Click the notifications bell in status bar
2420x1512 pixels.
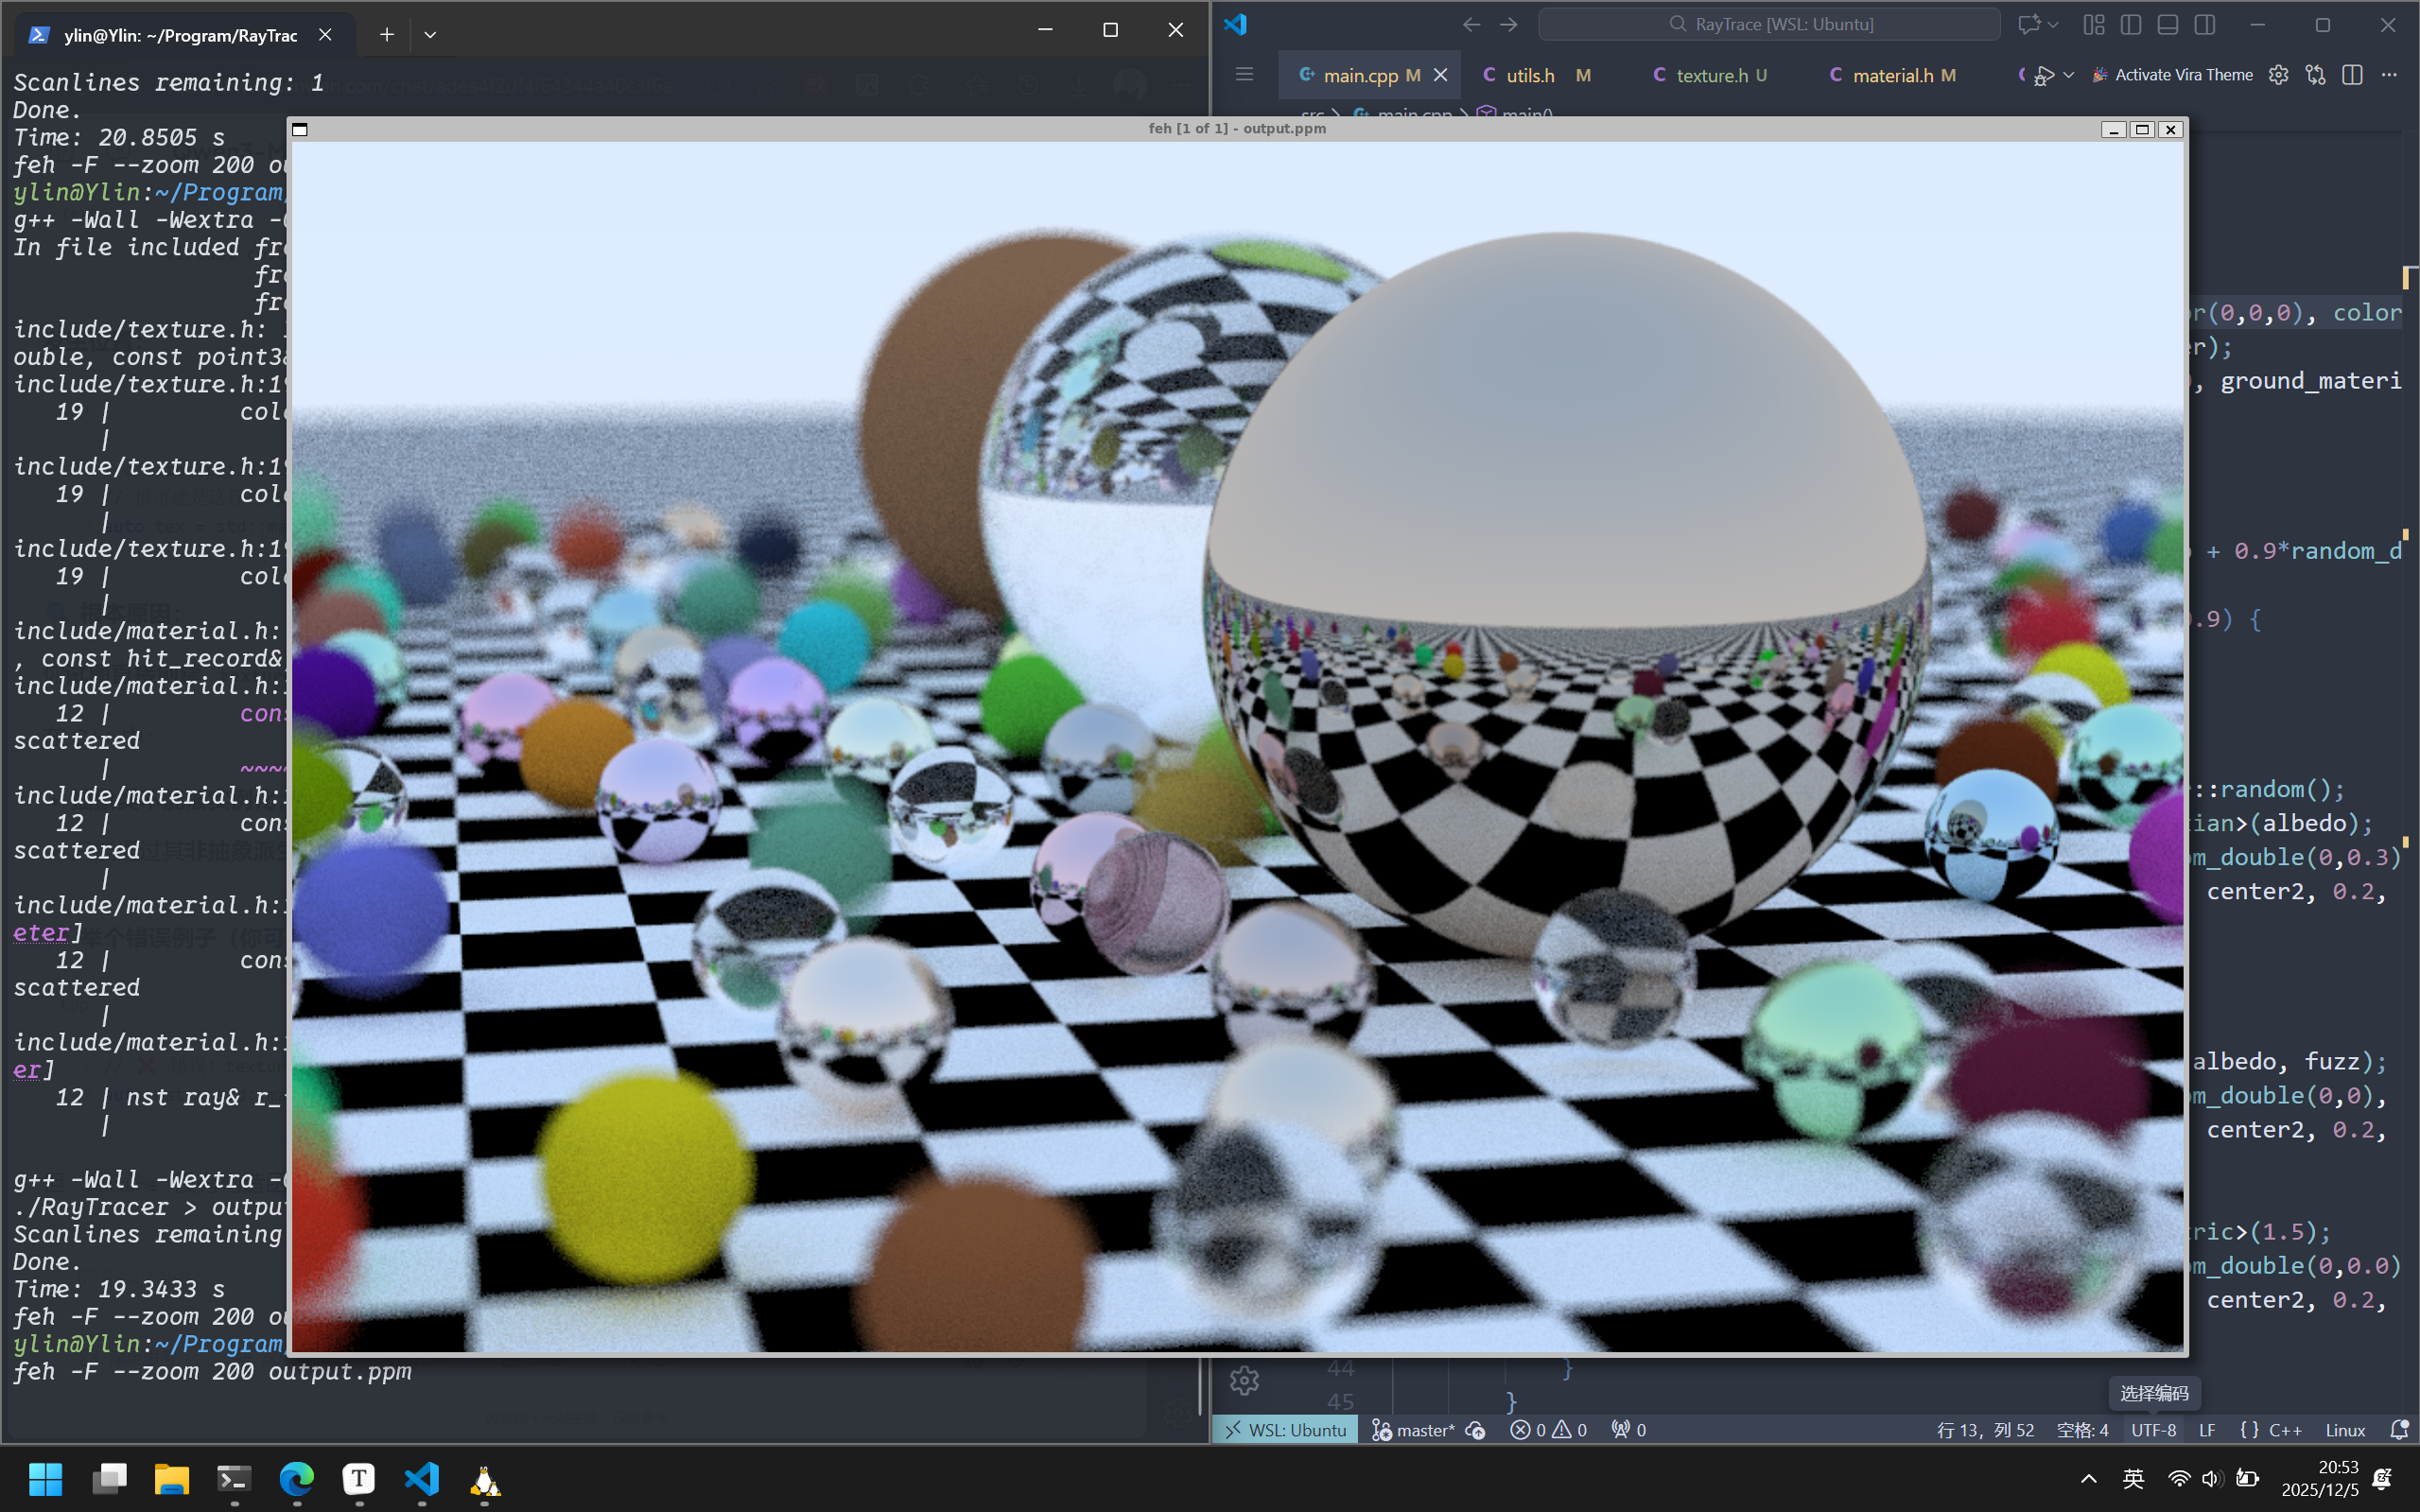pos(2398,1430)
